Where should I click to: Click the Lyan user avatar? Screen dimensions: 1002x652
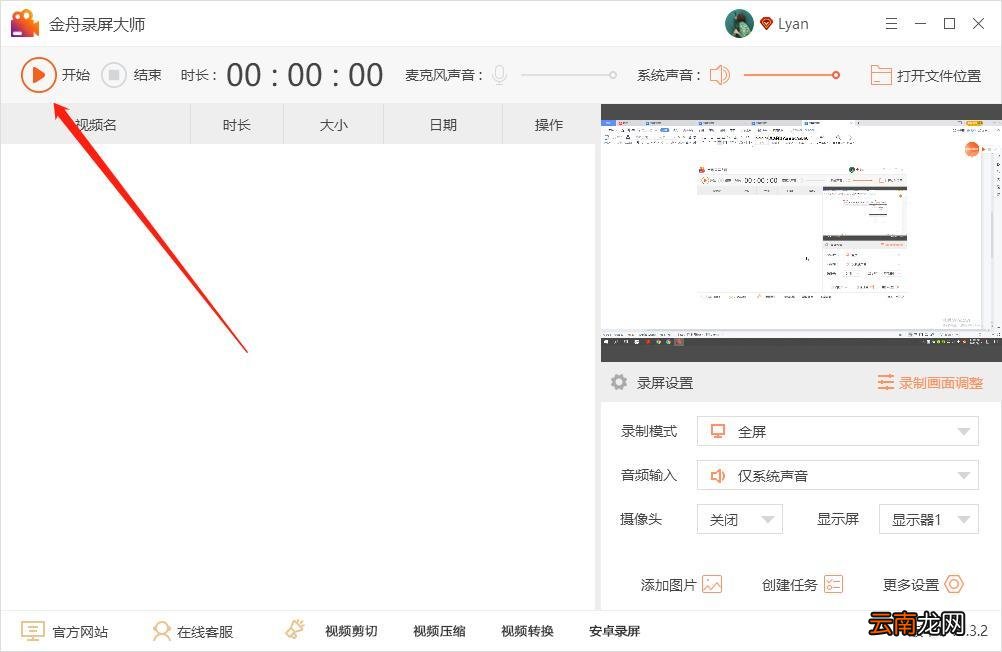pyautogui.click(x=739, y=24)
